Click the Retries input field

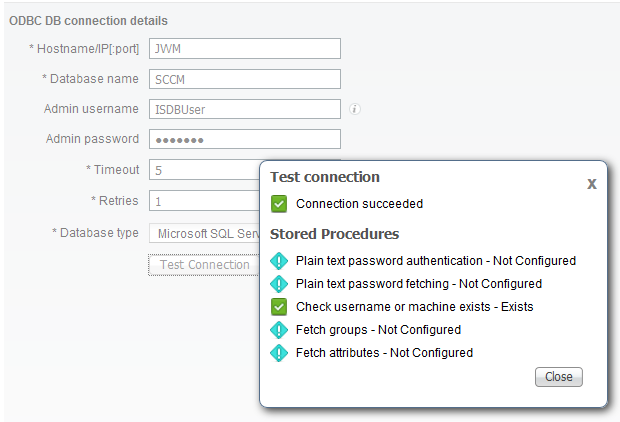pyautogui.click(x=204, y=201)
